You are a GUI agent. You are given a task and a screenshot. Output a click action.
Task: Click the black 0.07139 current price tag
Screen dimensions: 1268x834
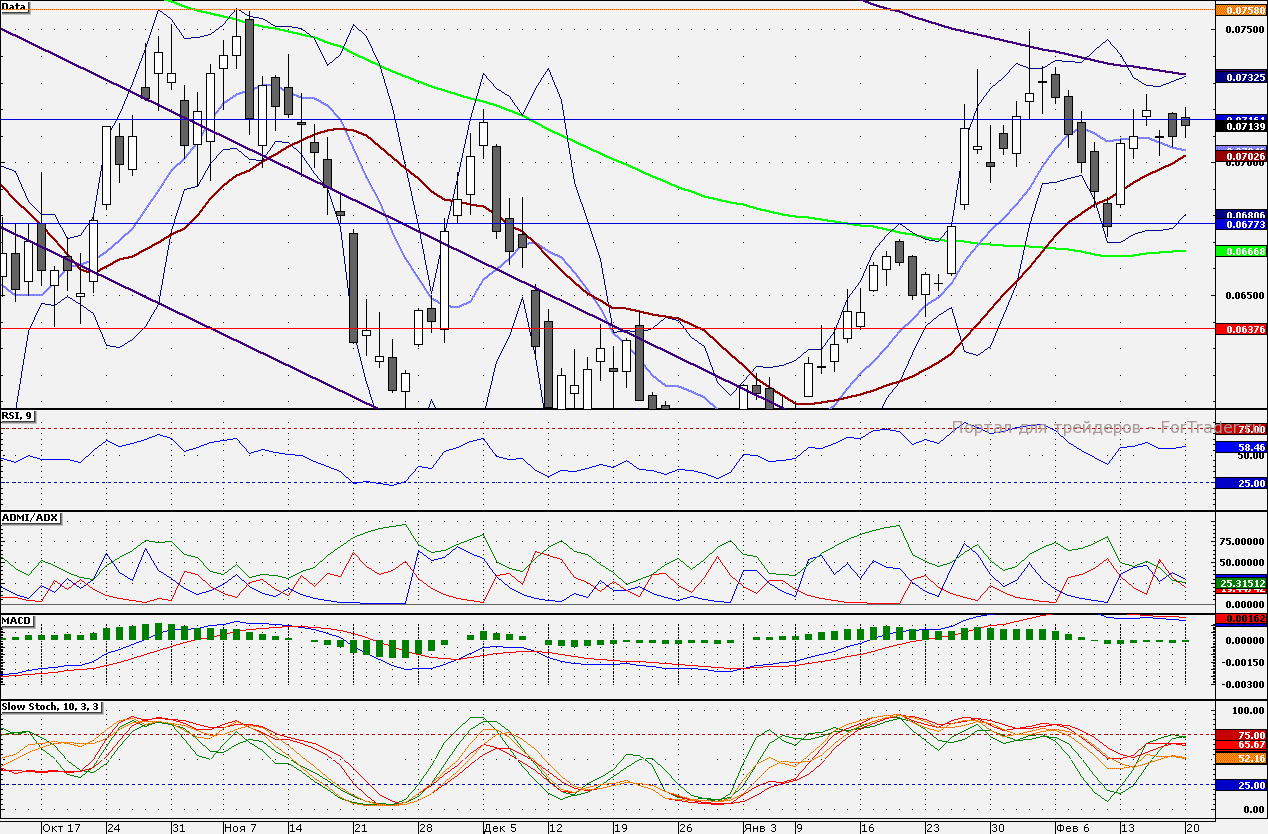tap(1239, 127)
